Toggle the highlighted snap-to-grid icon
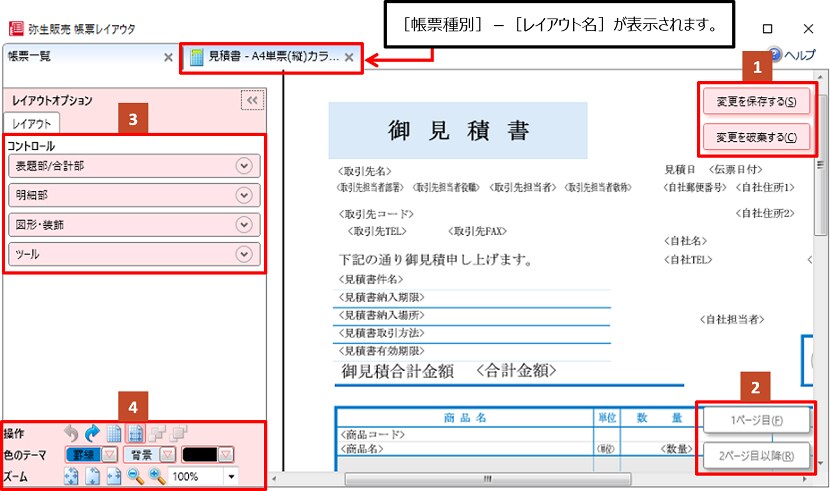Image resolution: width=830 pixels, height=491 pixels. pos(135,435)
